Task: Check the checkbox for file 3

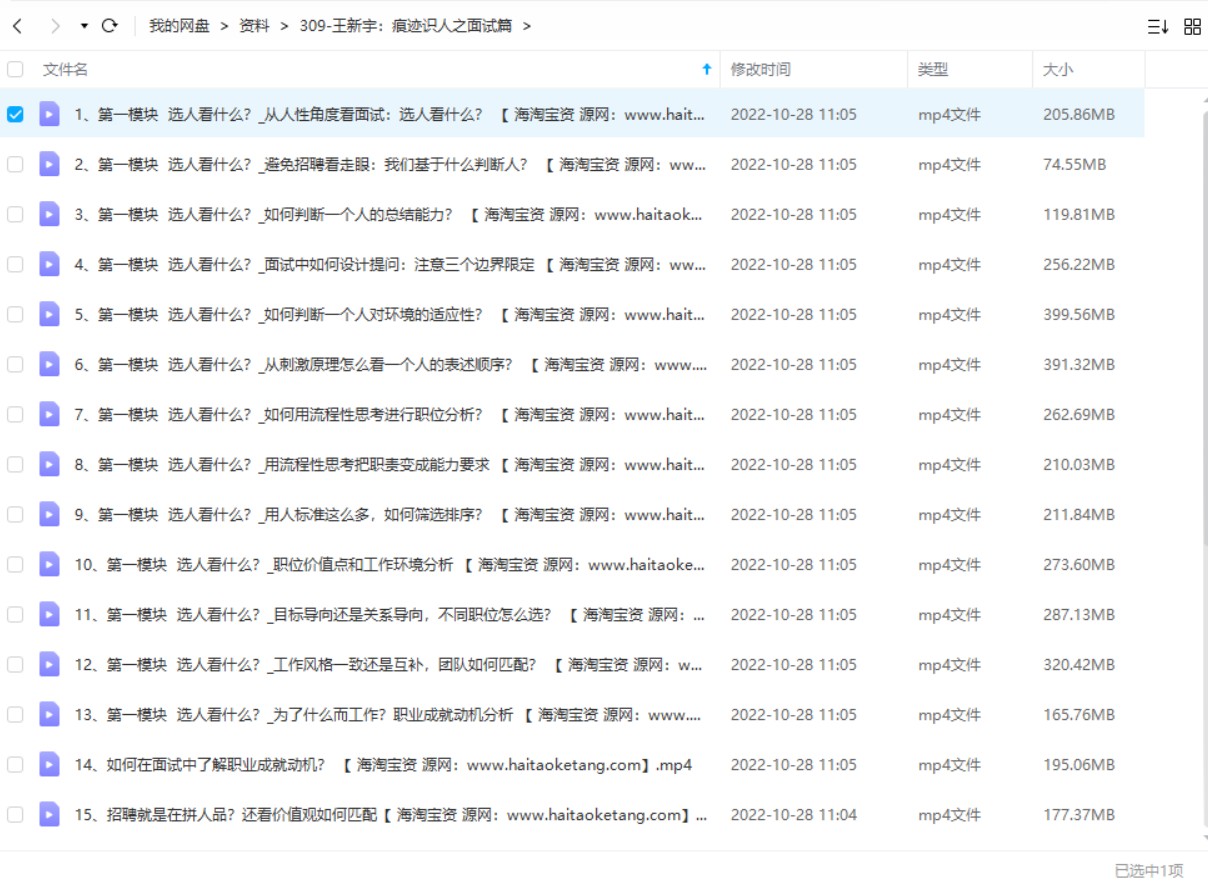Action: click(x=15, y=214)
